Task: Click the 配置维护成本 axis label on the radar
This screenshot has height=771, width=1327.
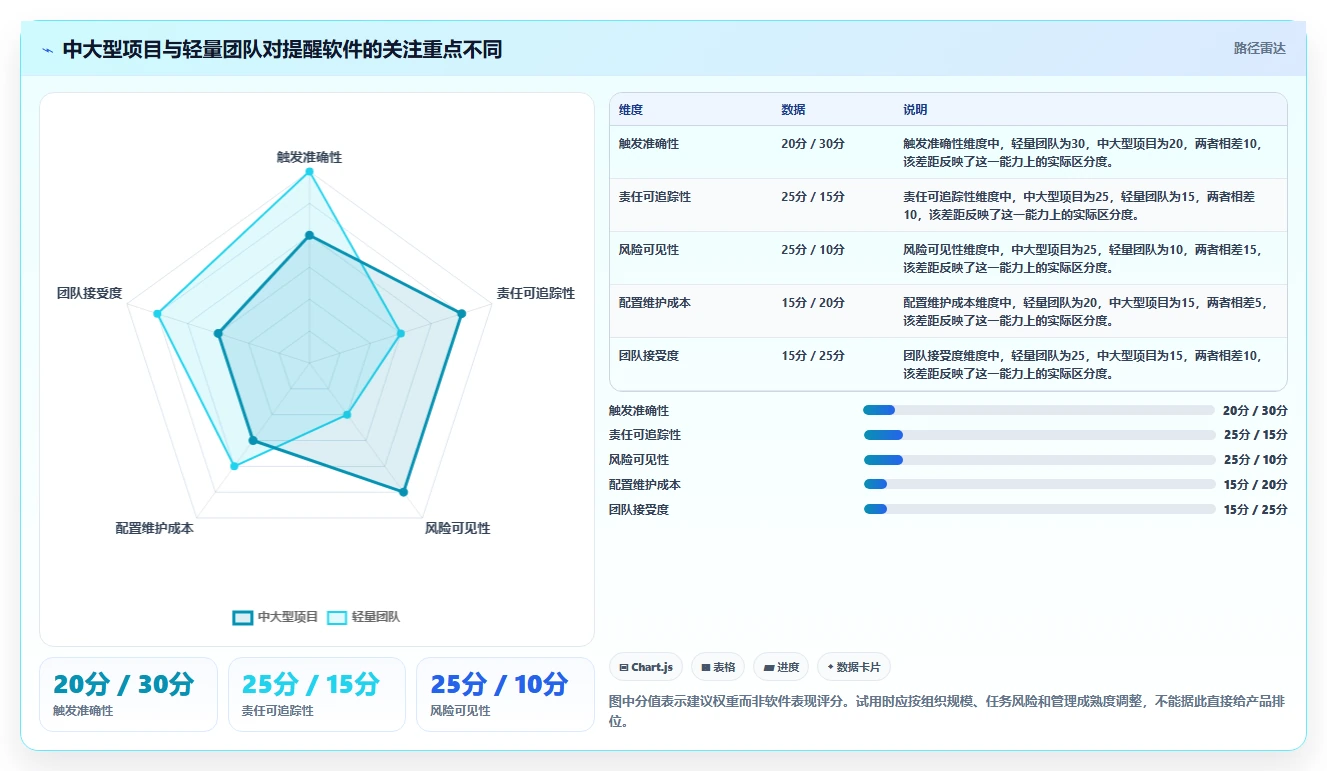Action: [154, 528]
